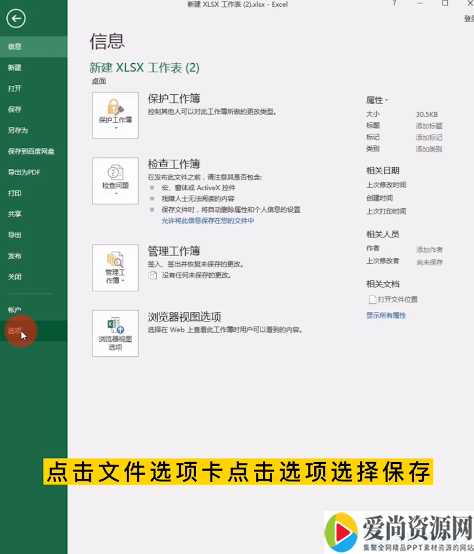
Task: Click the 30.5KB size value
Action: pyautogui.click(x=427, y=114)
